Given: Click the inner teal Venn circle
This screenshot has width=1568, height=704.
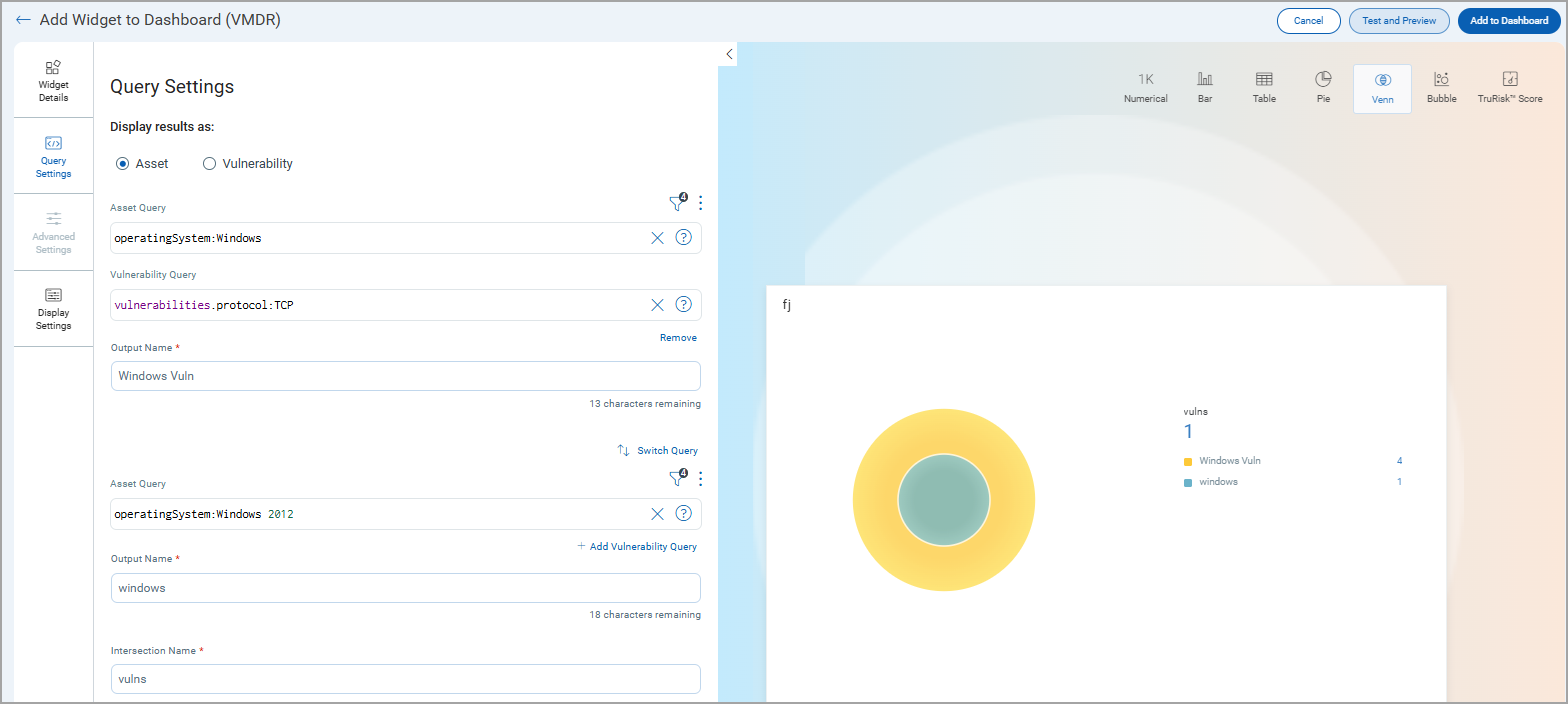Looking at the screenshot, I should tap(944, 501).
